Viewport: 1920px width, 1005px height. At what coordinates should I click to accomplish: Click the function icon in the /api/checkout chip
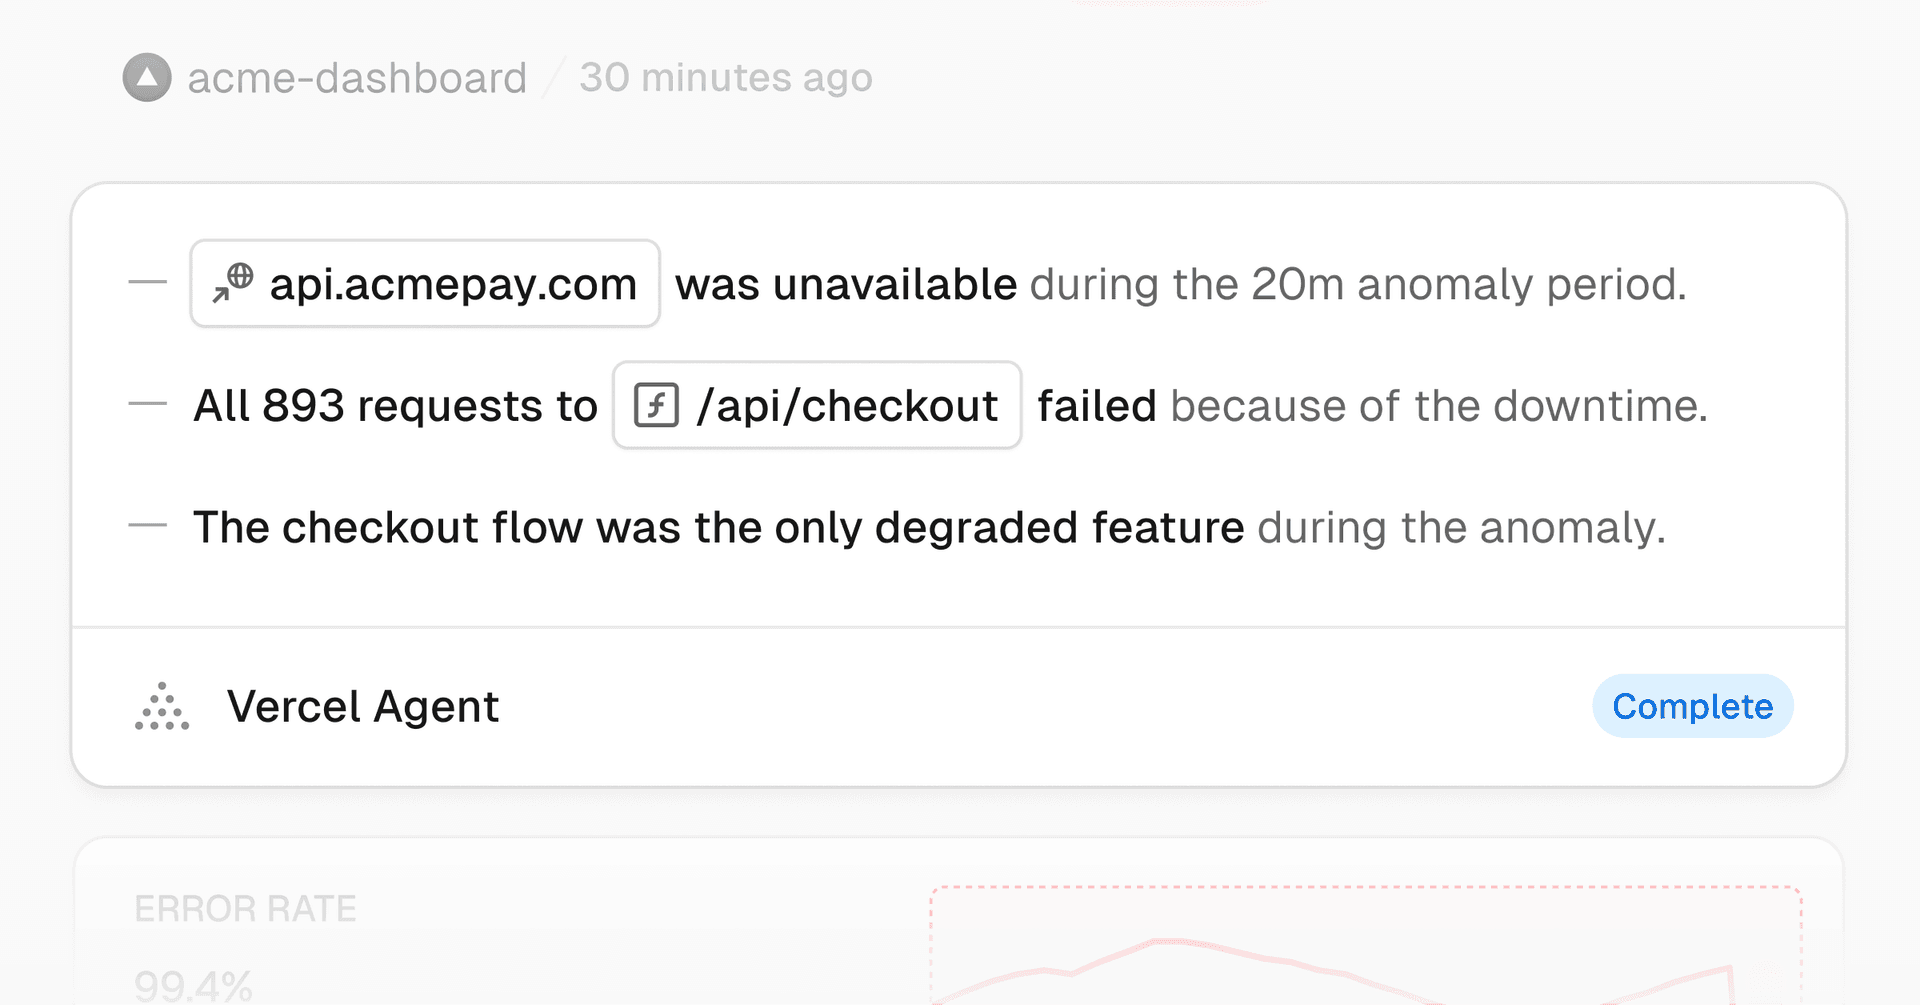(x=657, y=405)
